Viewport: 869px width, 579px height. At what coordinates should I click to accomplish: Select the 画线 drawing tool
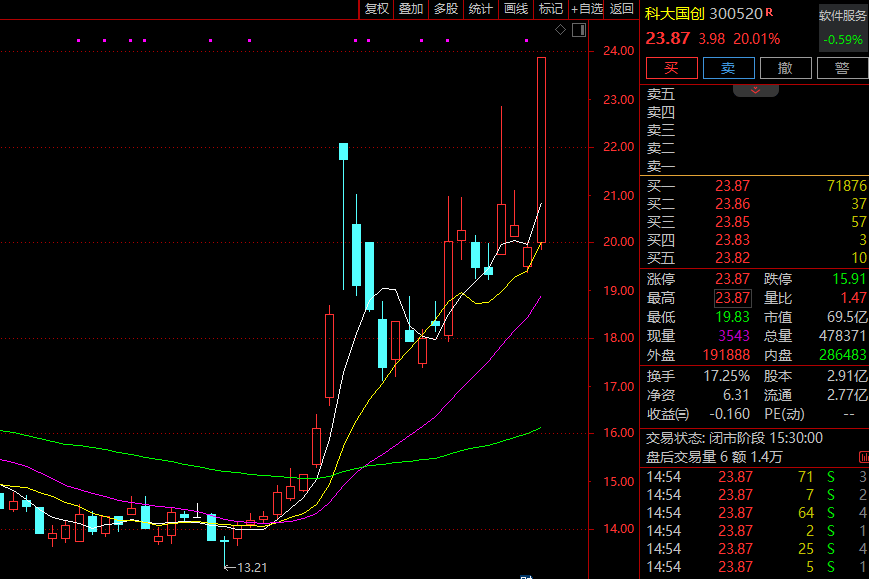pyautogui.click(x=516, y=9)
